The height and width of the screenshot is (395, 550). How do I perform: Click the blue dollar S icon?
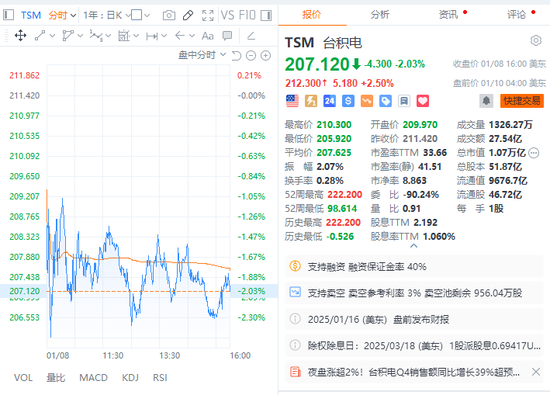[x=348, y=101]
